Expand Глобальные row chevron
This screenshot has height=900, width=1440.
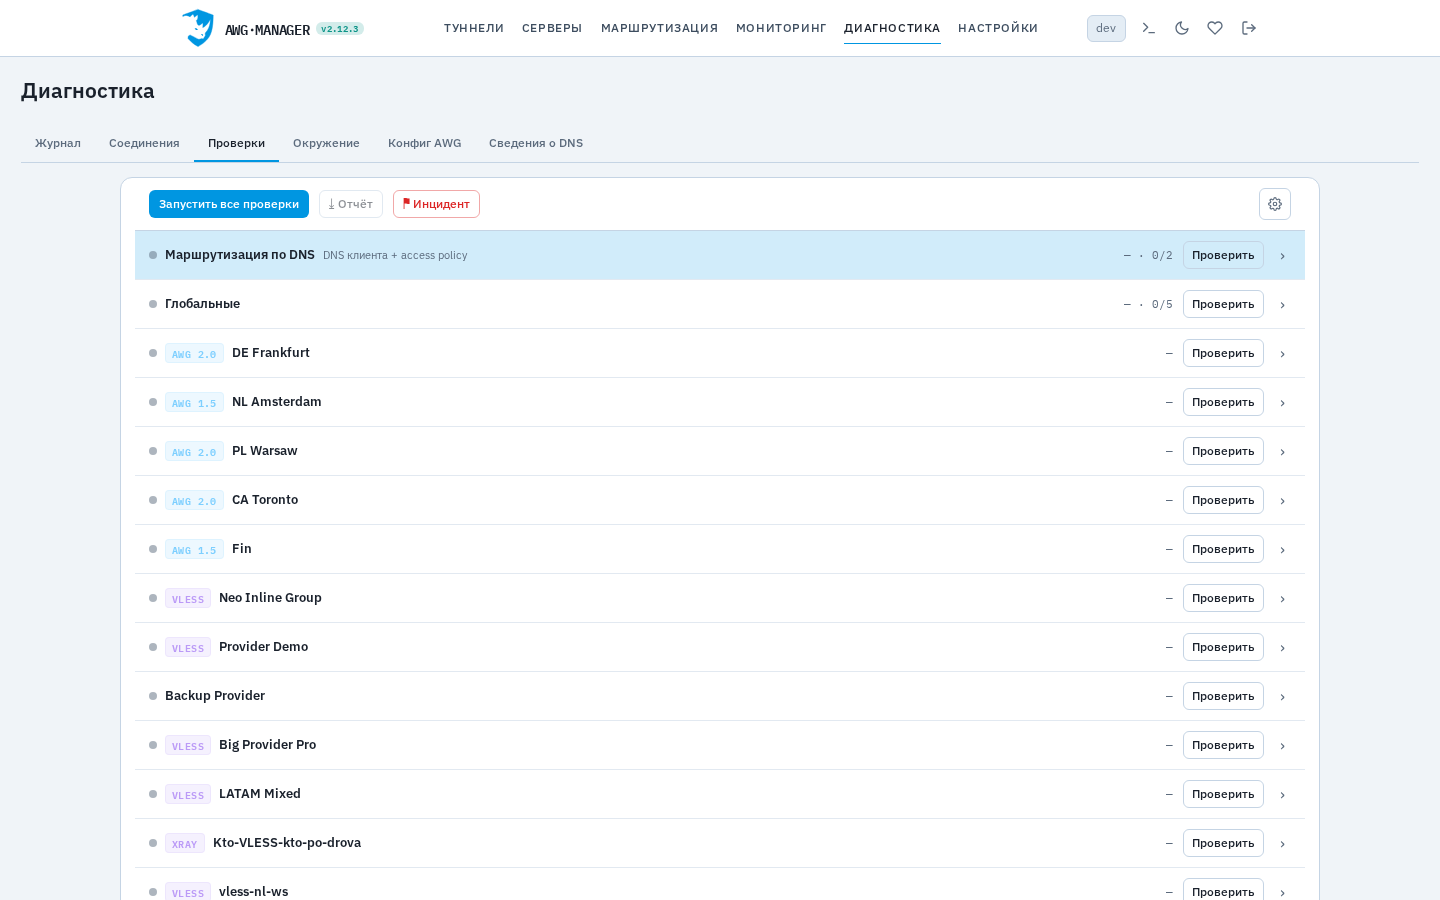[x=1282, y=305]
